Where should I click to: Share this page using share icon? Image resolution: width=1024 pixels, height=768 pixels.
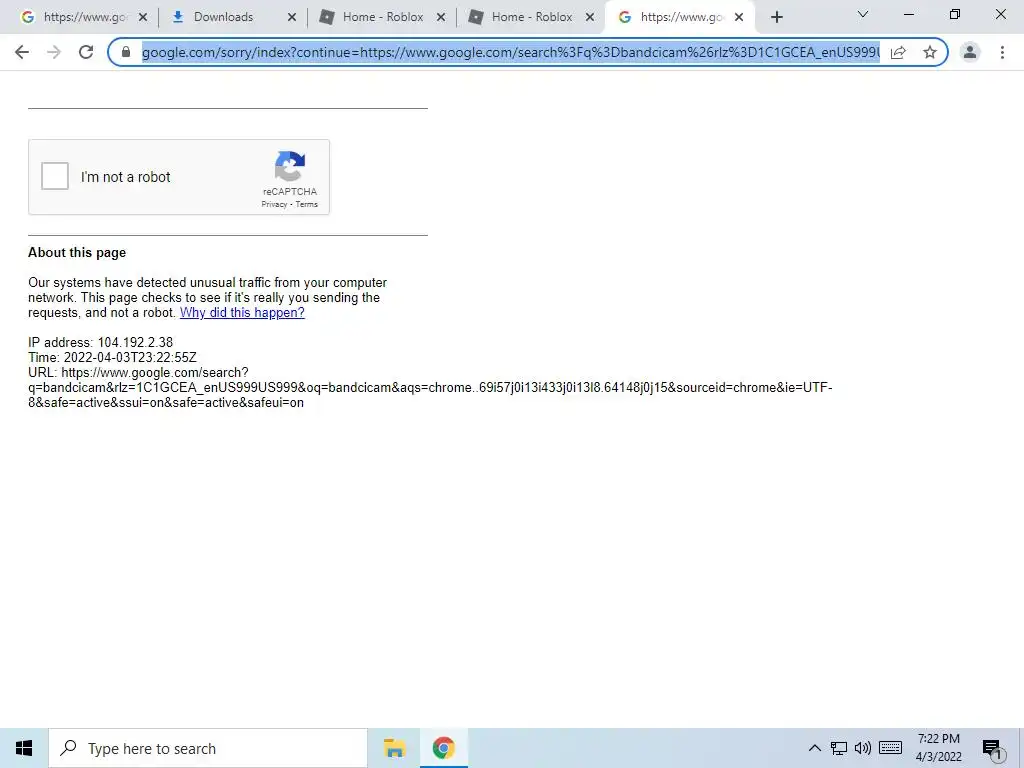pyautogui.click(x=899, y=52)
